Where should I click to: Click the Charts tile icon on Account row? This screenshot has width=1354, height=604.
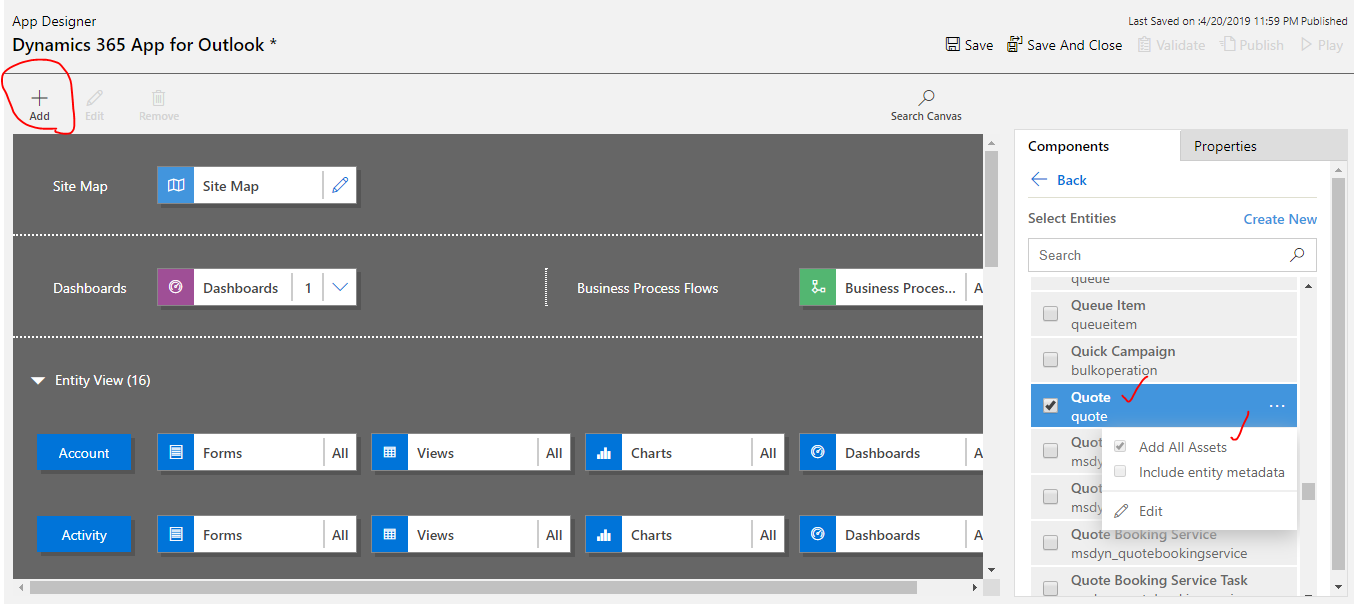(x=603, y=452)
